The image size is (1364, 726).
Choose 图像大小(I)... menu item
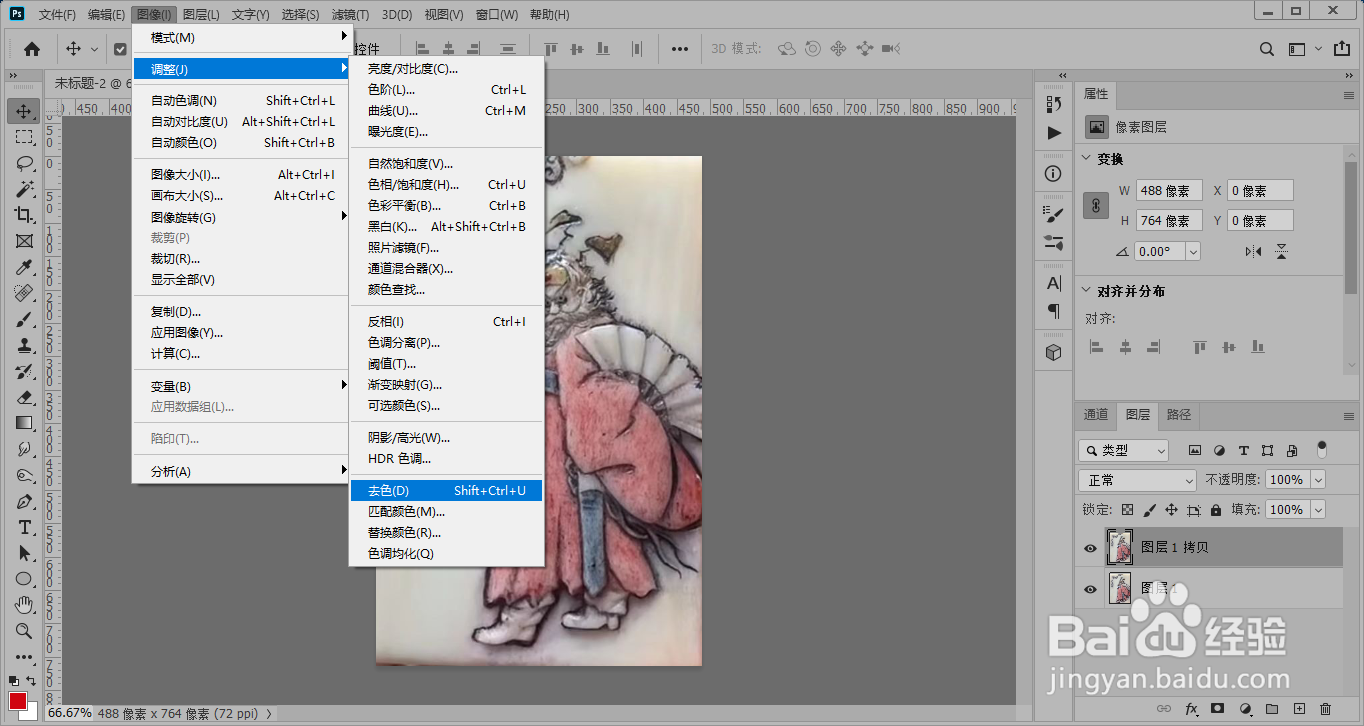242,174
